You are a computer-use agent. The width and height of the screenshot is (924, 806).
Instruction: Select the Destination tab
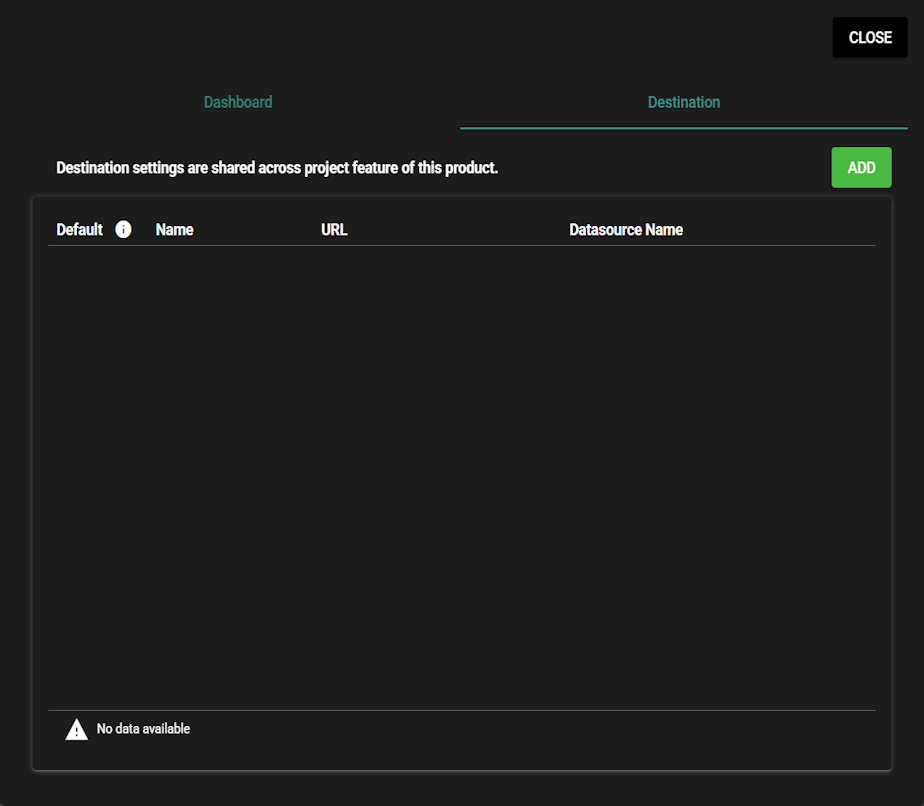(683, 102)
